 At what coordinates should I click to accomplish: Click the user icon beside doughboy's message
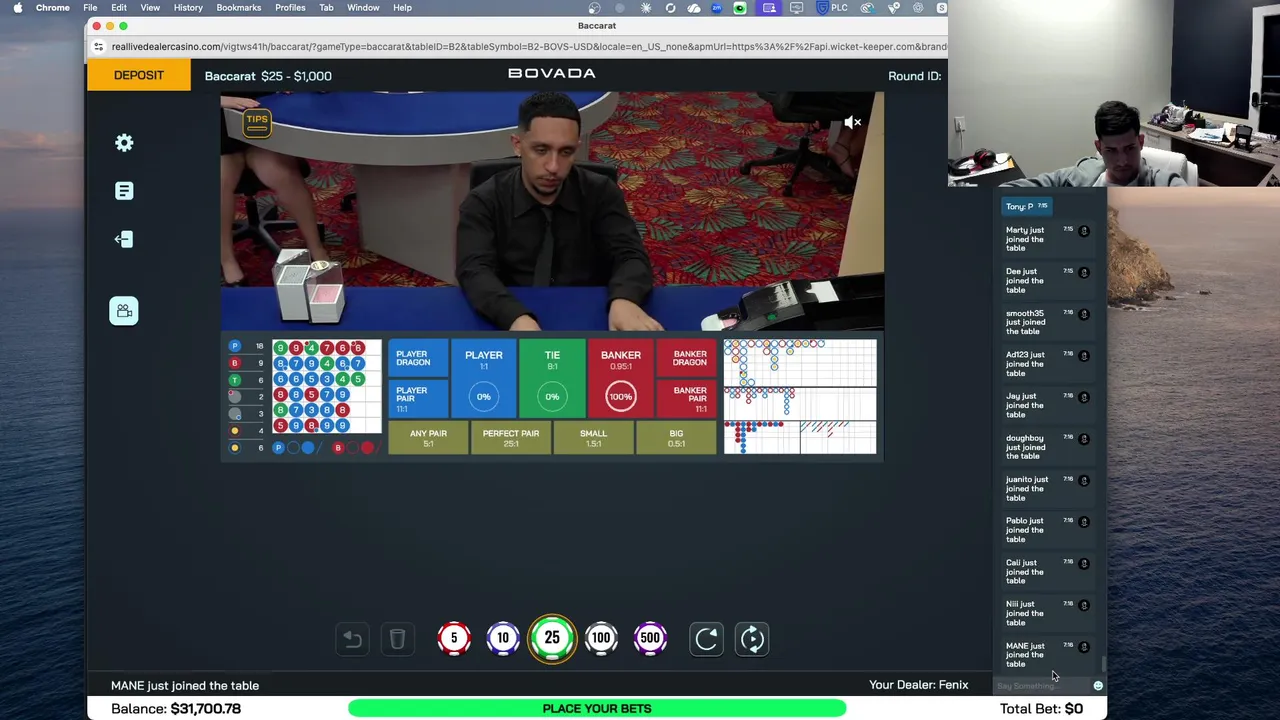click(1084, 439)
